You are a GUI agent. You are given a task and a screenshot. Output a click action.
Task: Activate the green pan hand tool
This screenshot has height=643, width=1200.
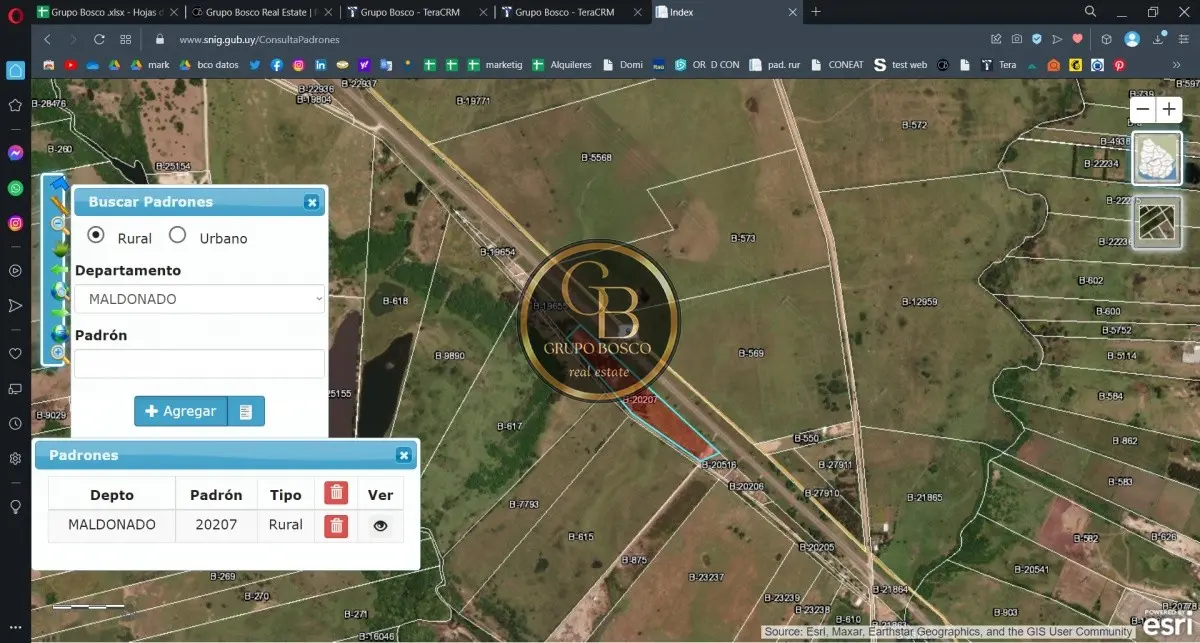click(x=58, y=248)
